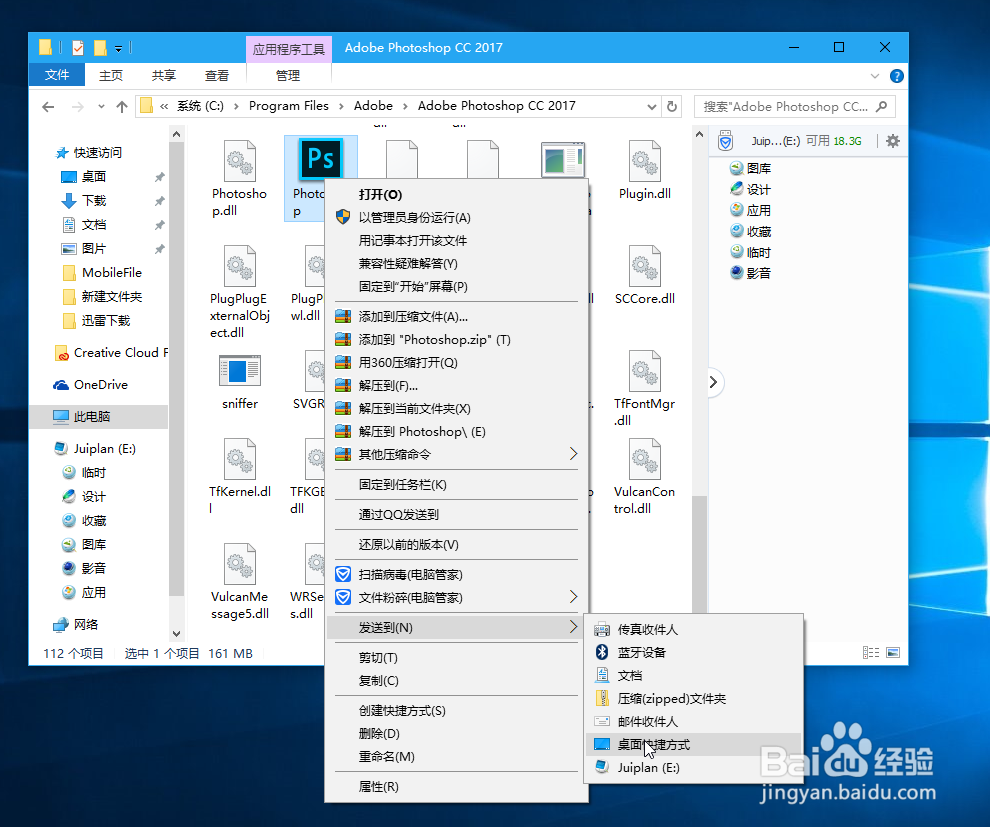Switch to the 主页 ribbon tab

point(111,76)
